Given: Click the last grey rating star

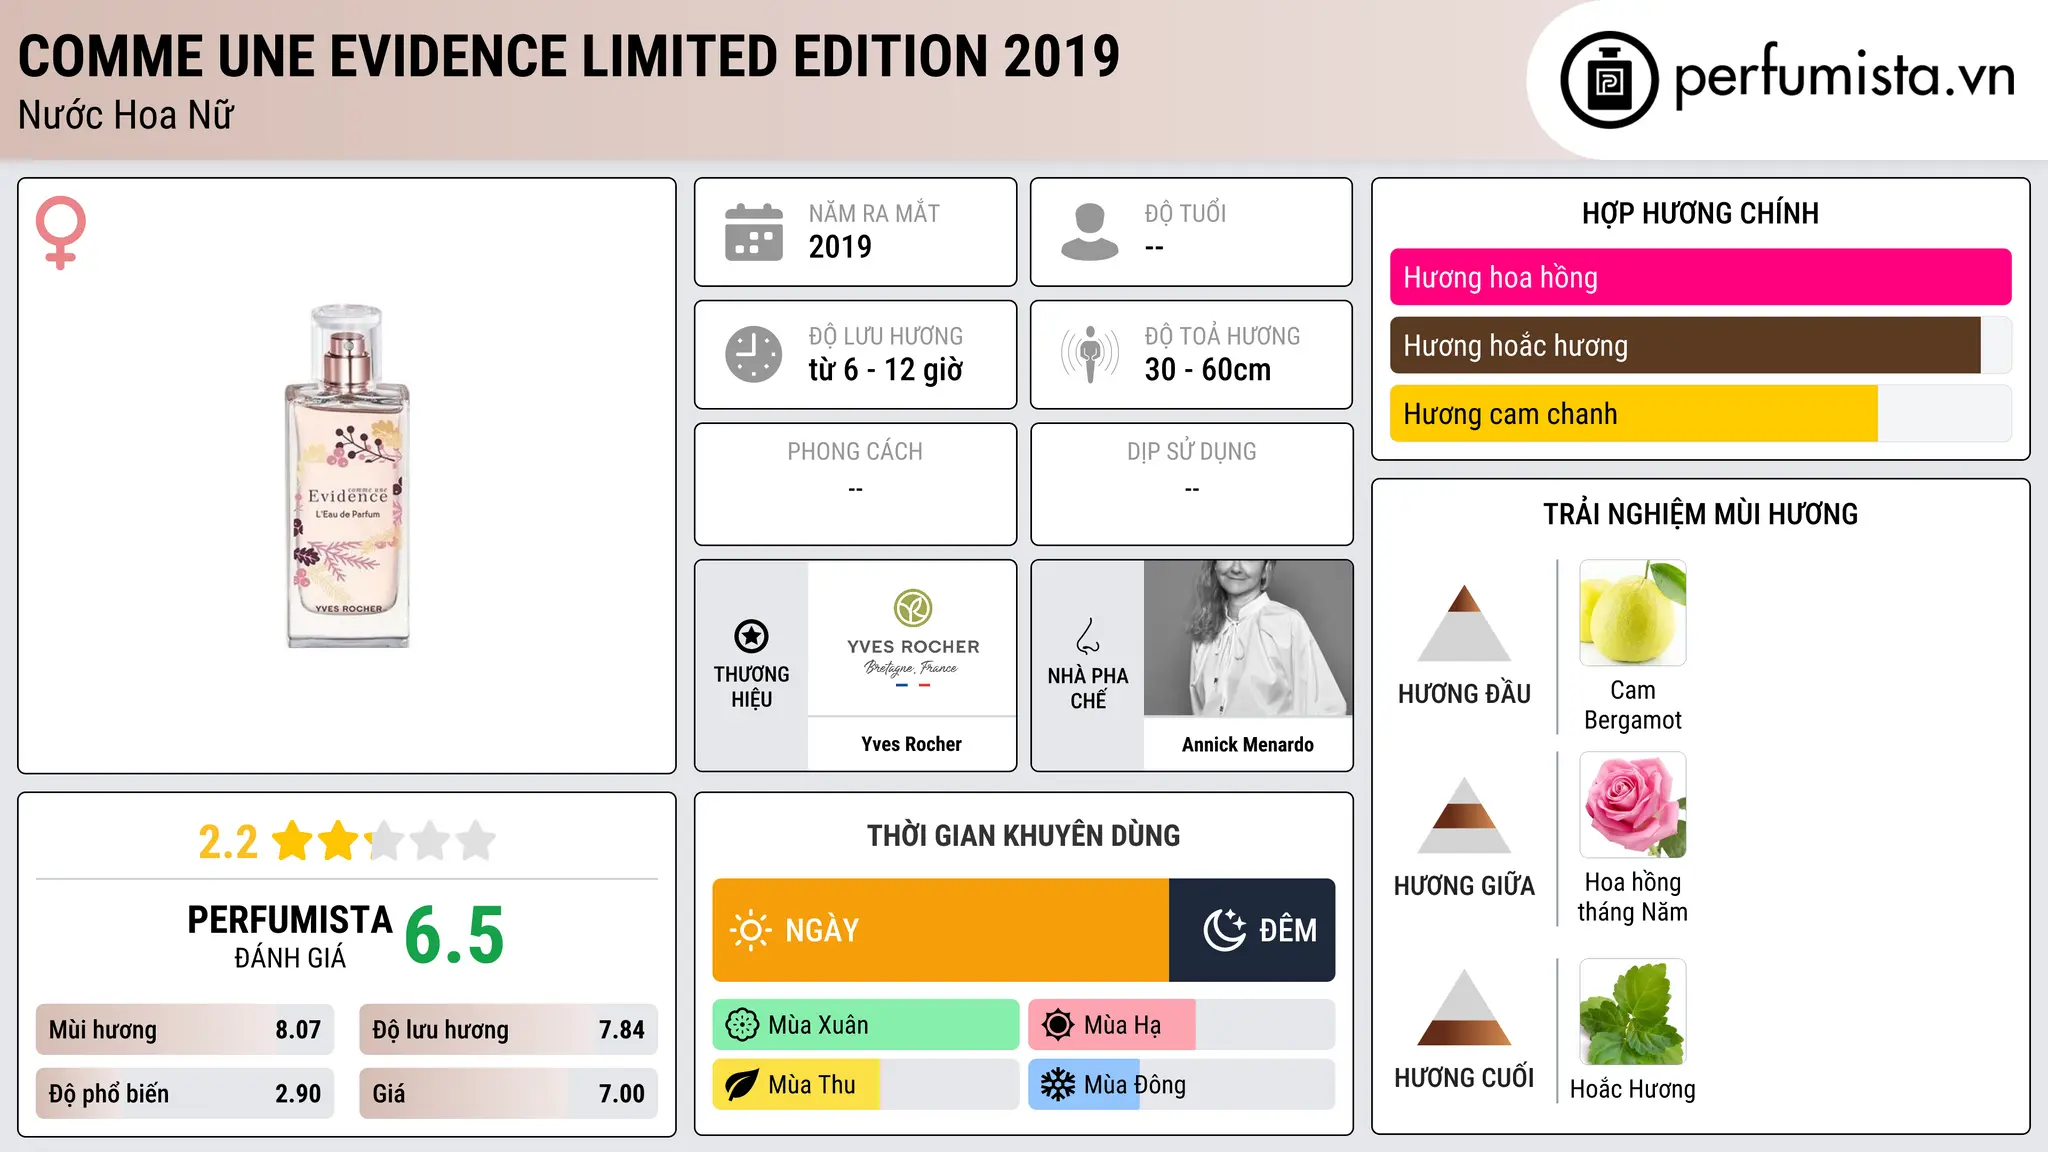Looking at the screenshot, I should click(476, 841).
